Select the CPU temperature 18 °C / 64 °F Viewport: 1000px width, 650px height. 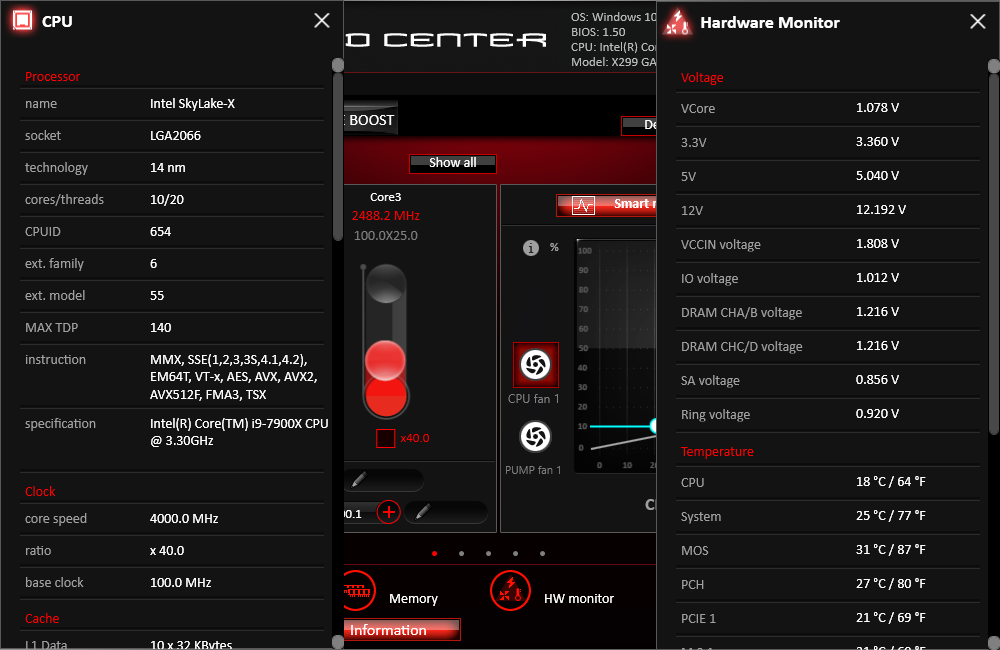(x=891, y=482)
